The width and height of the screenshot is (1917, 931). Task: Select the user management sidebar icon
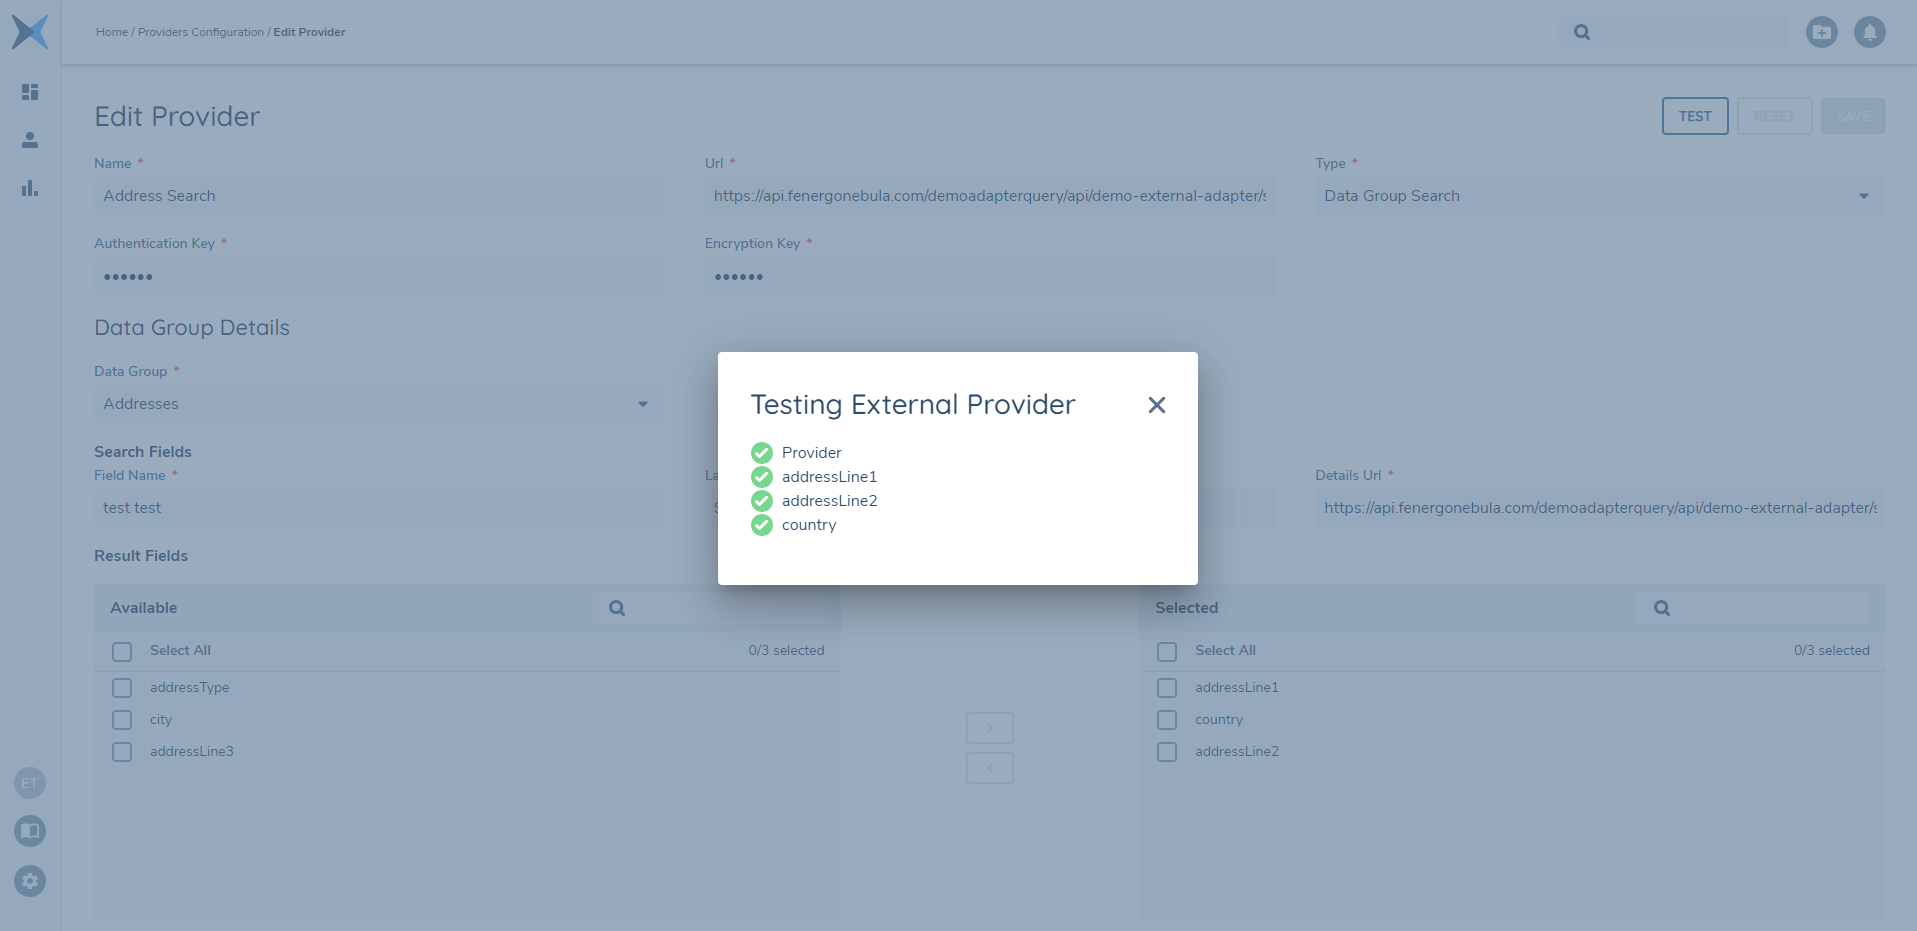point(29,140)
